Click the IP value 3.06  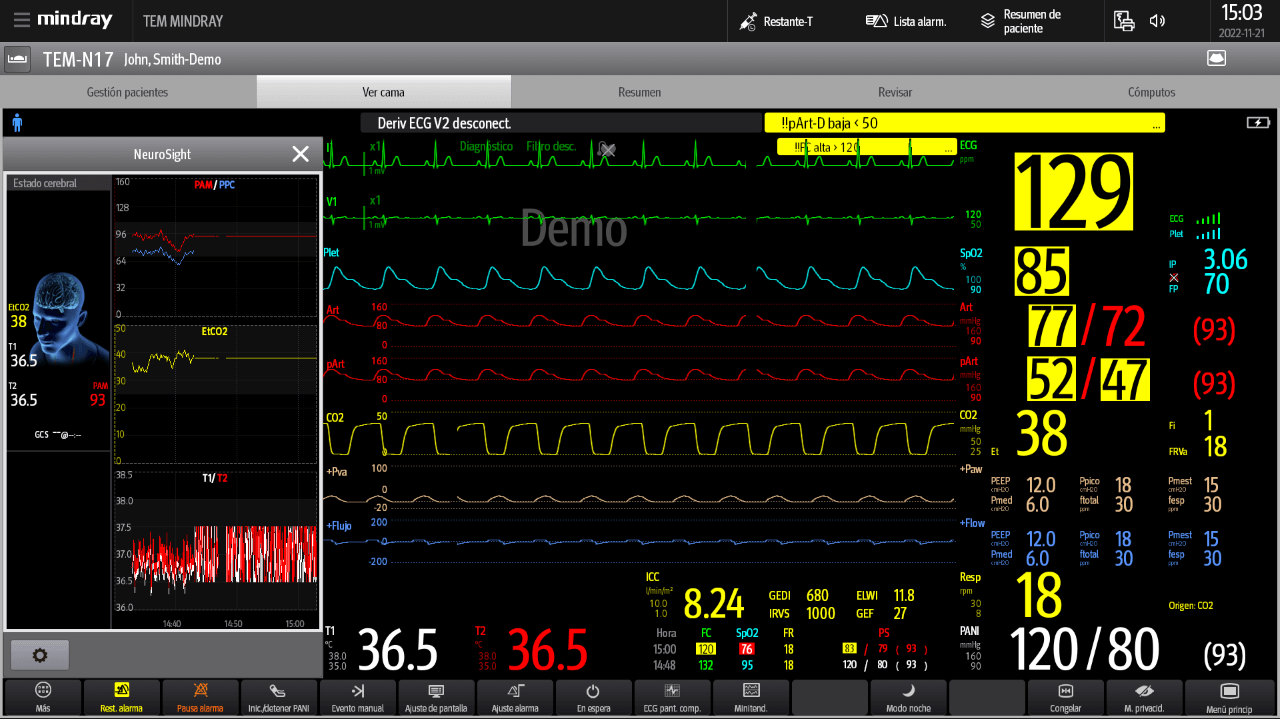coord(1226,260)
